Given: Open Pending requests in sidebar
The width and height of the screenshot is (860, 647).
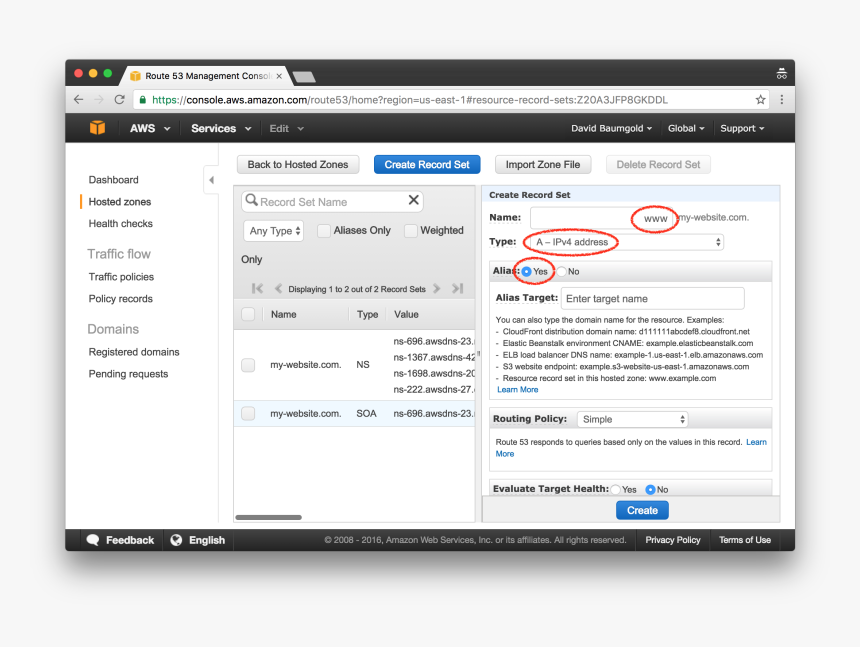Looking at the screenshot, I should pos(128,374).
